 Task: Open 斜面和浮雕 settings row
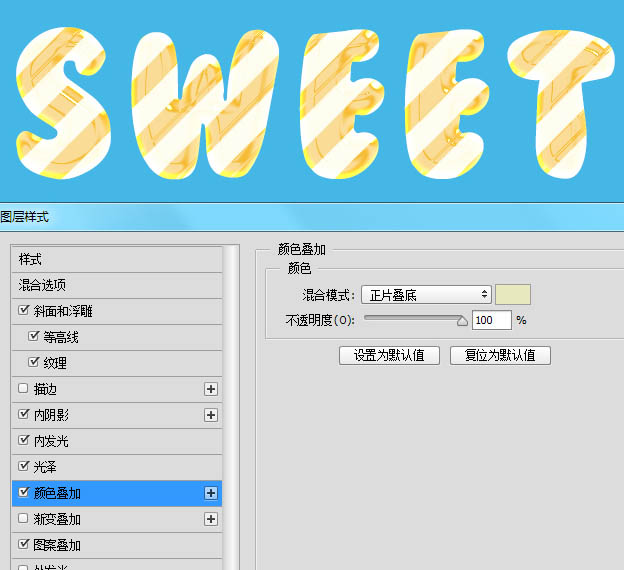[x=117, y=311]
